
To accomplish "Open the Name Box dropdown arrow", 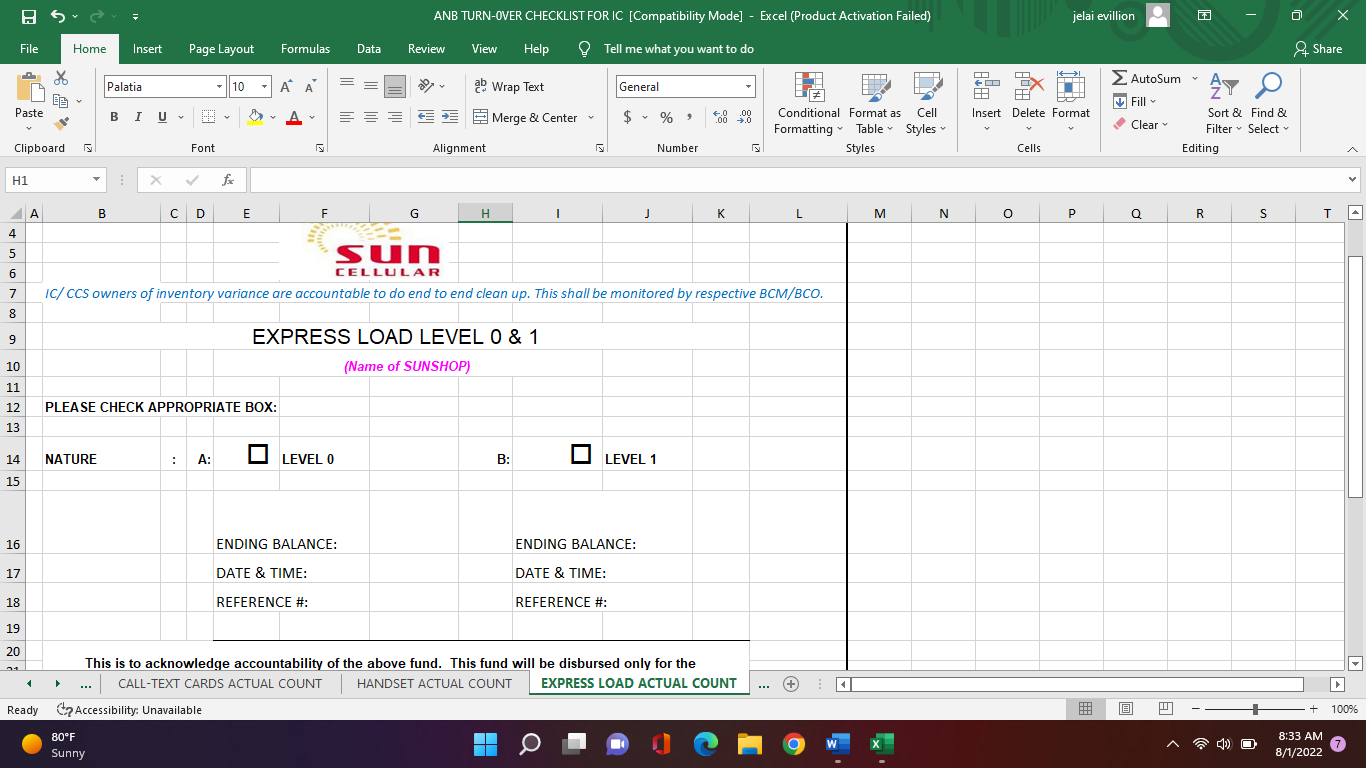I will coord(96,180).
